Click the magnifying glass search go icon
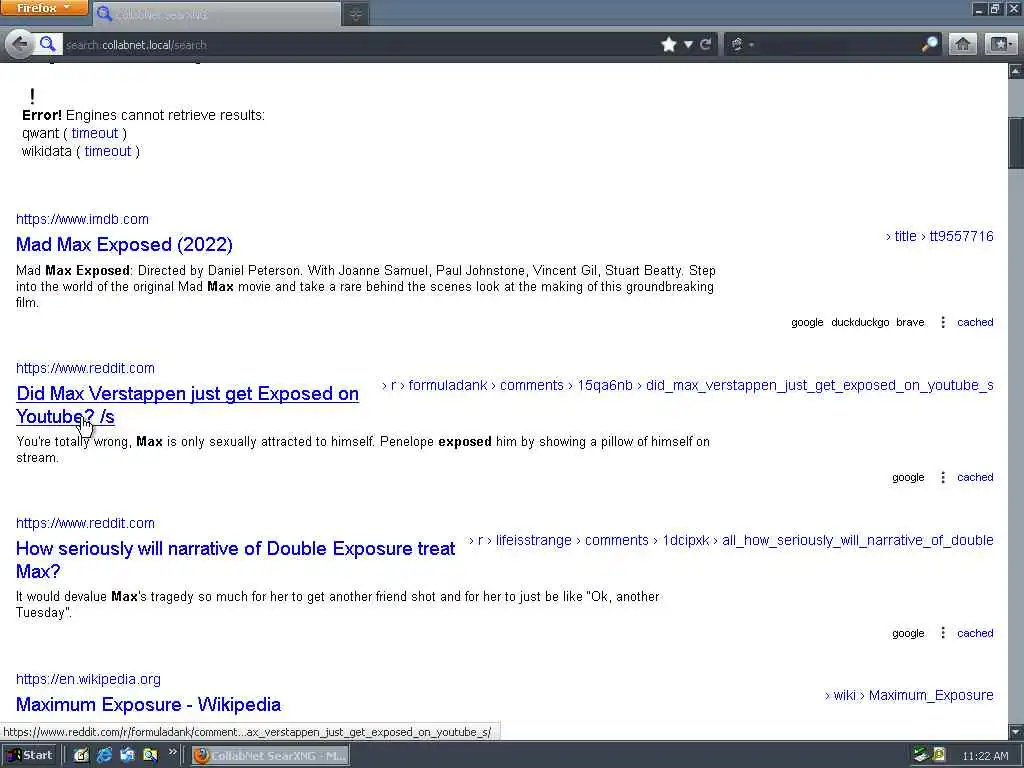Image resolution: width=1024 pixels, height=768 pixels. [929, 44]
